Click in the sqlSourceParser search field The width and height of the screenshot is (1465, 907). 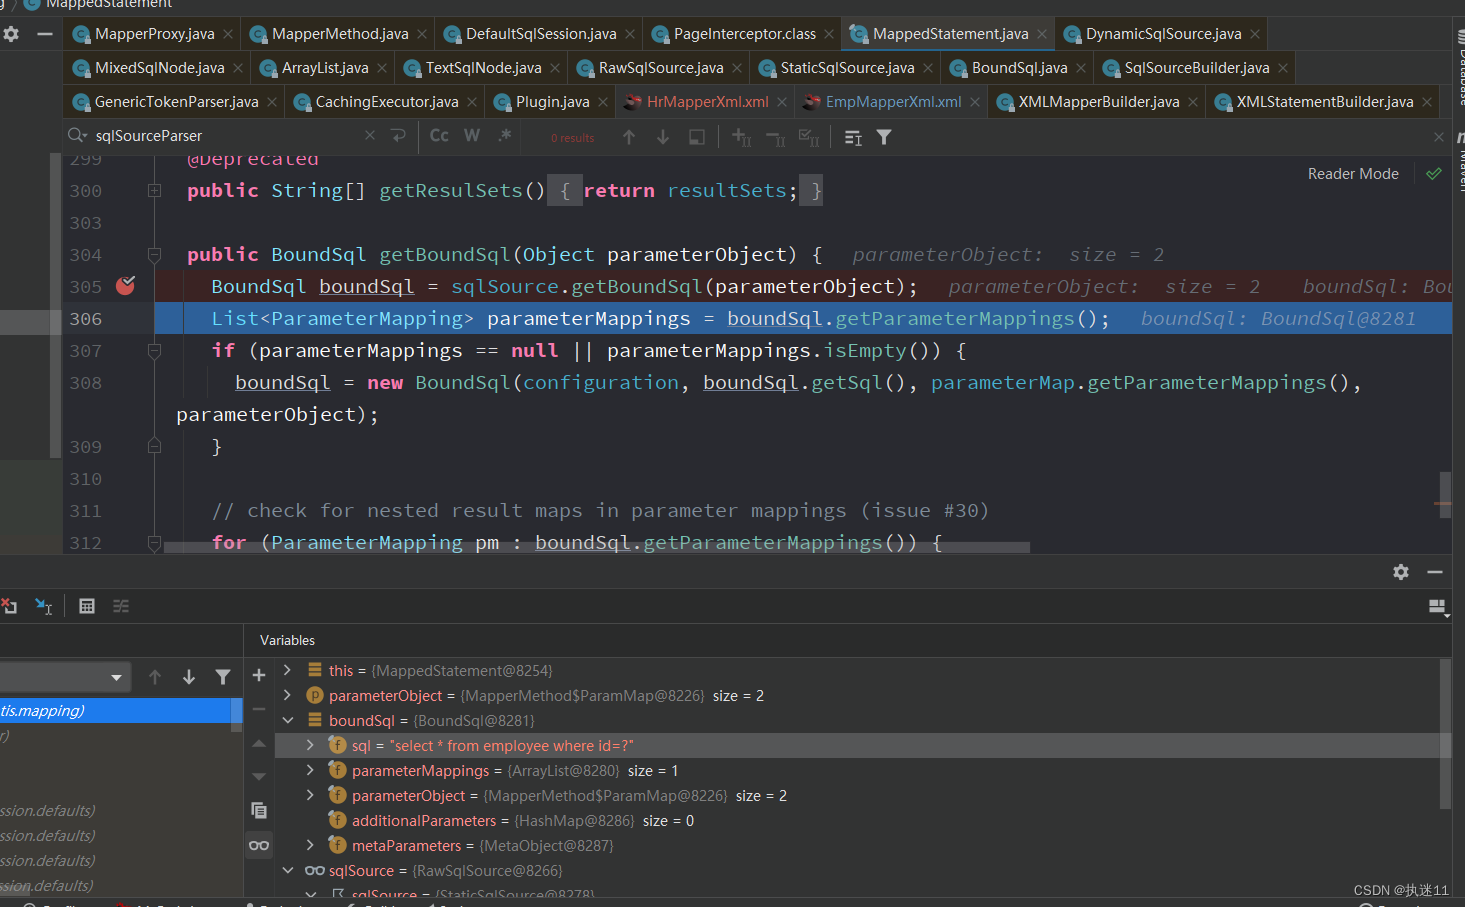tap(225, 135)
